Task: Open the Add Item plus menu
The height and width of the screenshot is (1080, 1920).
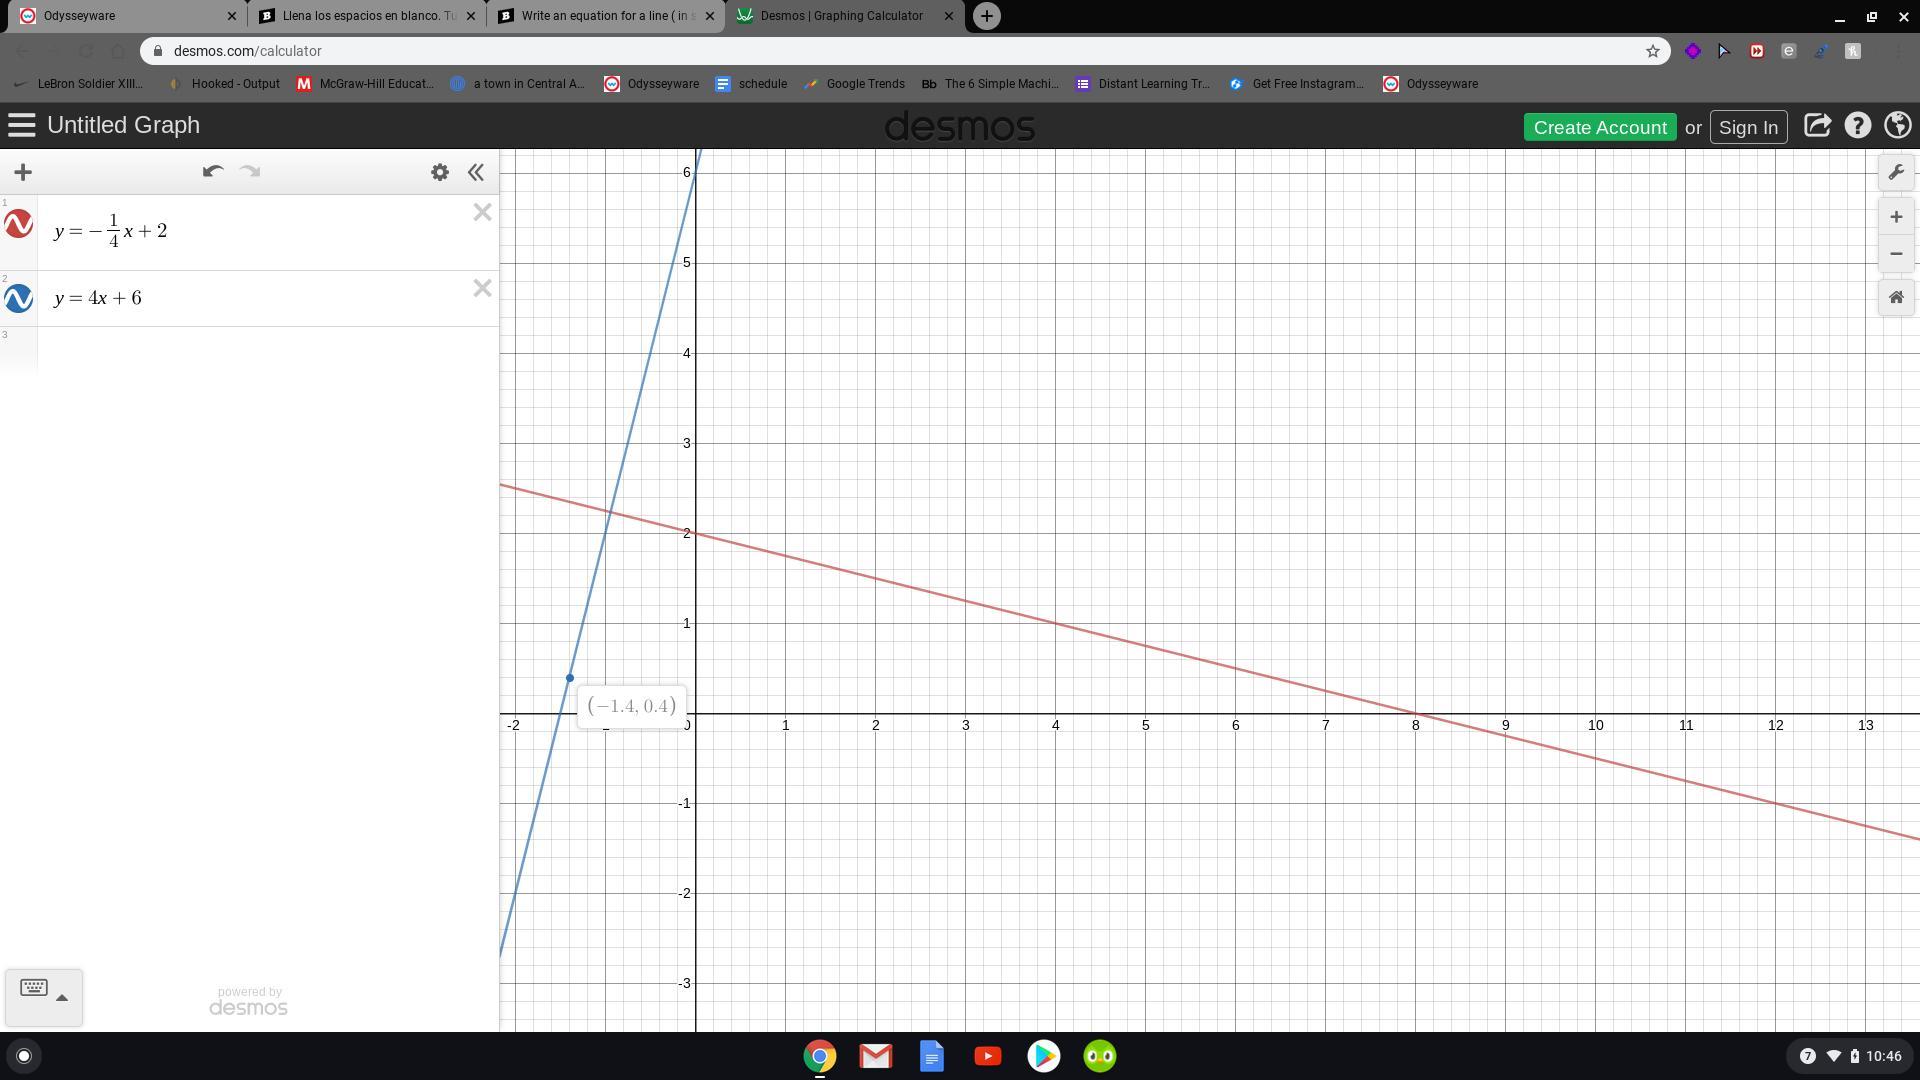Action: (23, 172)
